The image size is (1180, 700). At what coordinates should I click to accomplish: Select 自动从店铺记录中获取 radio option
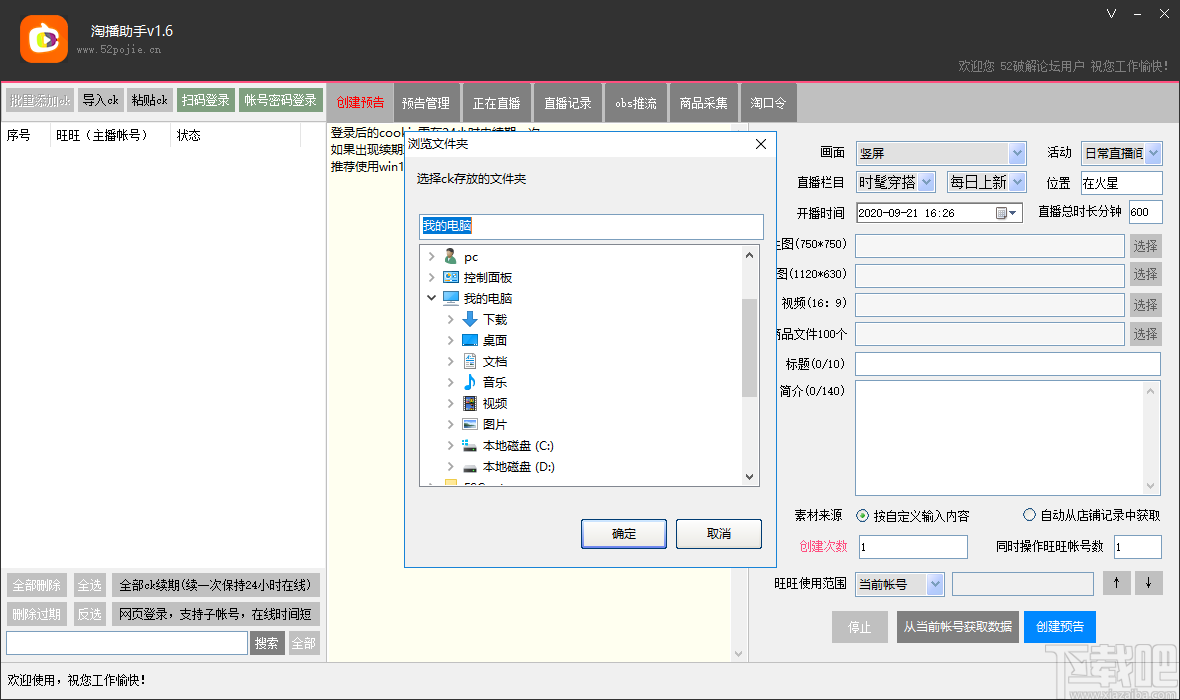[1029, 515]
